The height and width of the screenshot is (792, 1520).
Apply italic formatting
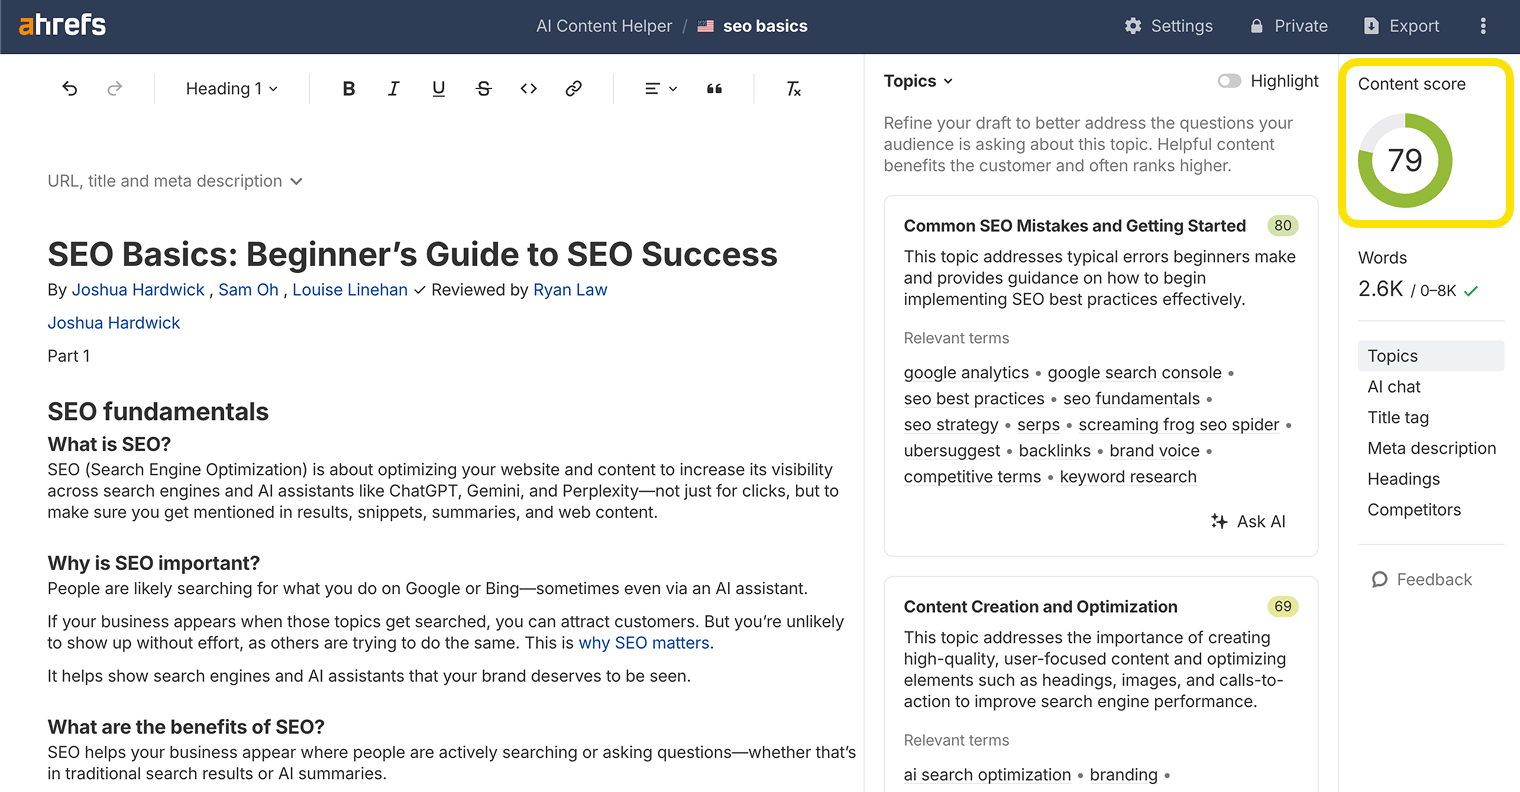coord(393,88)
